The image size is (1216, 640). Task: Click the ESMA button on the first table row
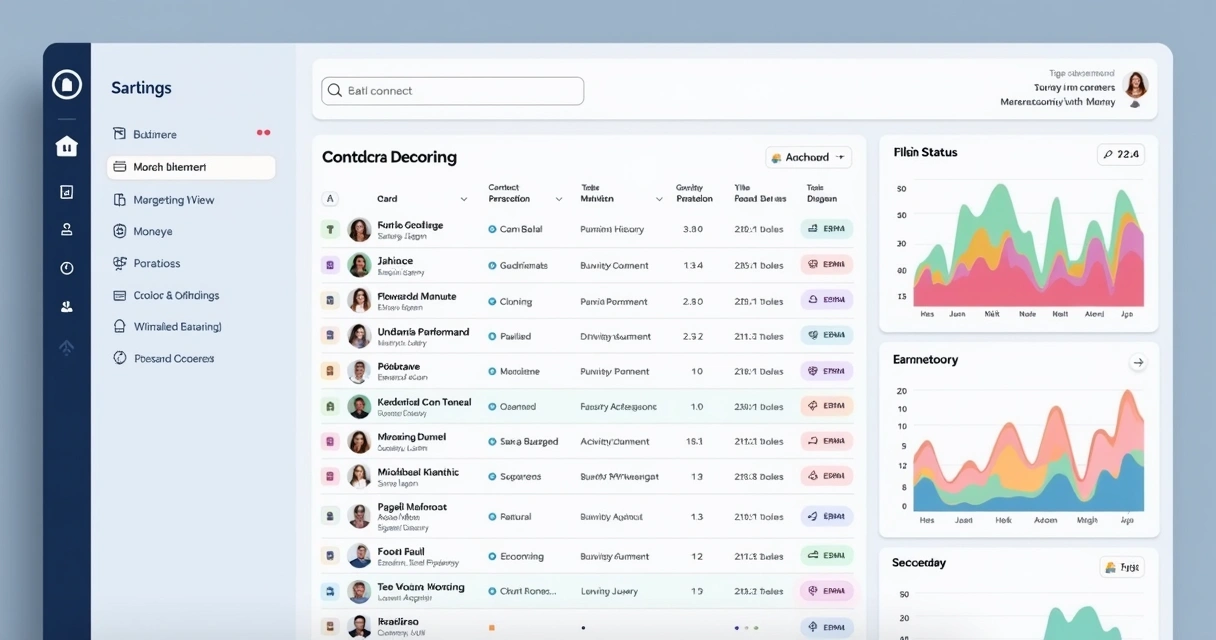(827, 229)
